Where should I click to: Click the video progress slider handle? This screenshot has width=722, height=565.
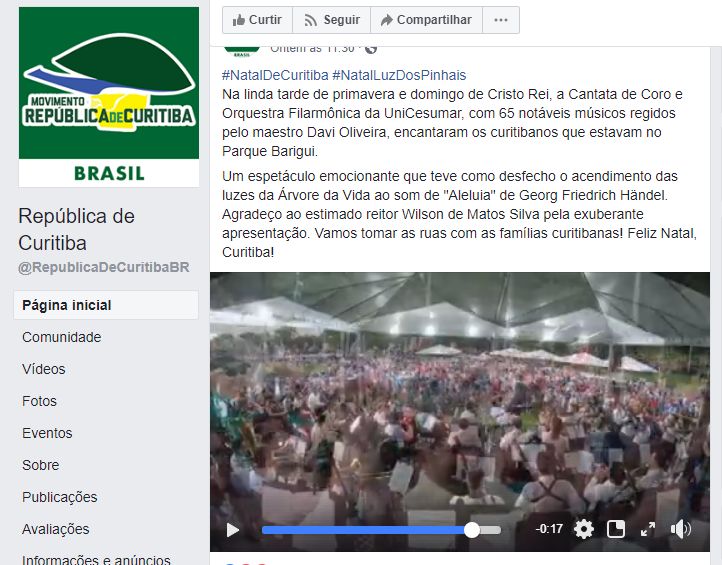pos(472,530)
